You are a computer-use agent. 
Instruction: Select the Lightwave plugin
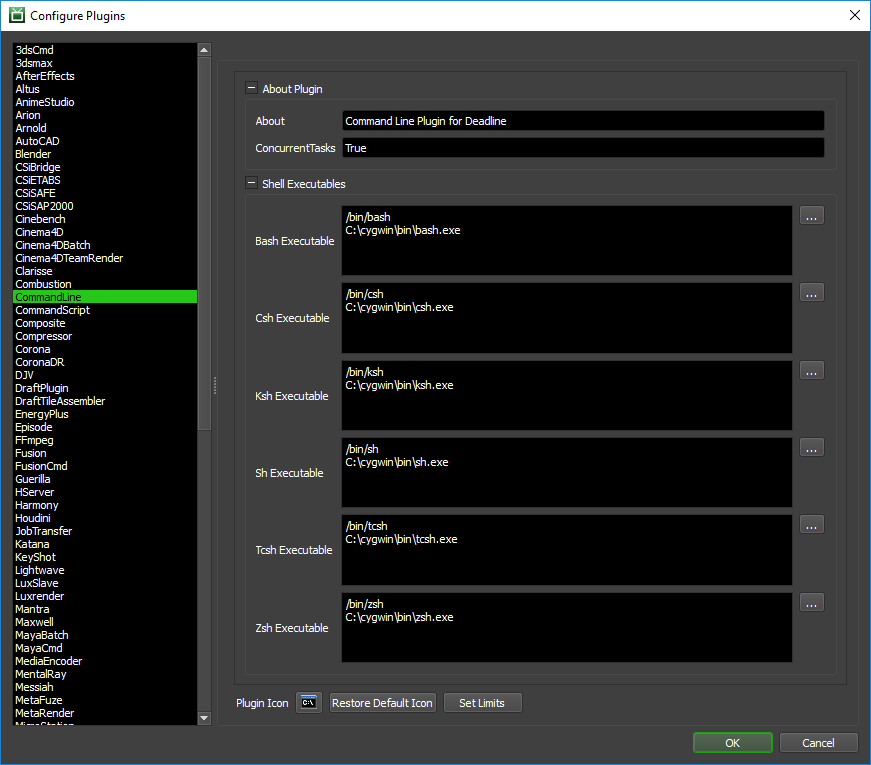pyautogui.click(x=105, y=570)
